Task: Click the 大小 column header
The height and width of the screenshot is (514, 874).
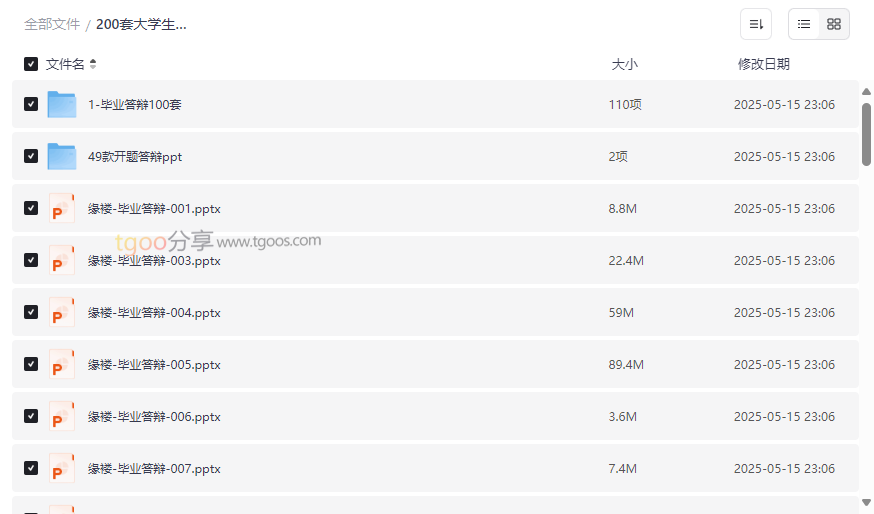Action: pyautogui.click(x=624, y=64)
